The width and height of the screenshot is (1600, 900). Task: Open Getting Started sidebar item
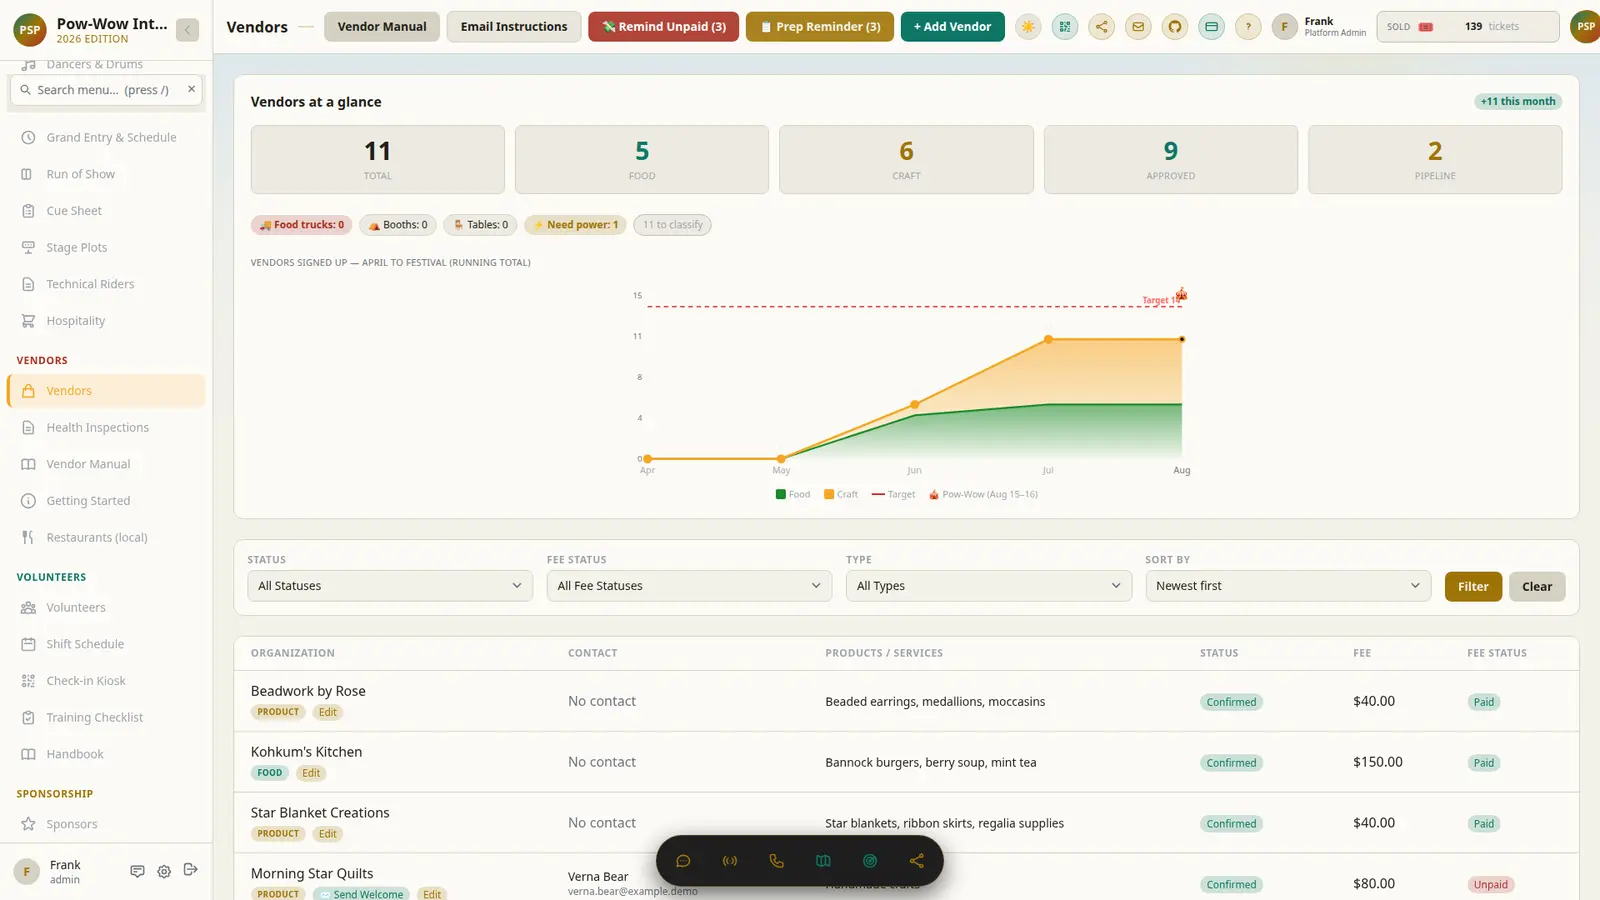click(x=106, y=501)
